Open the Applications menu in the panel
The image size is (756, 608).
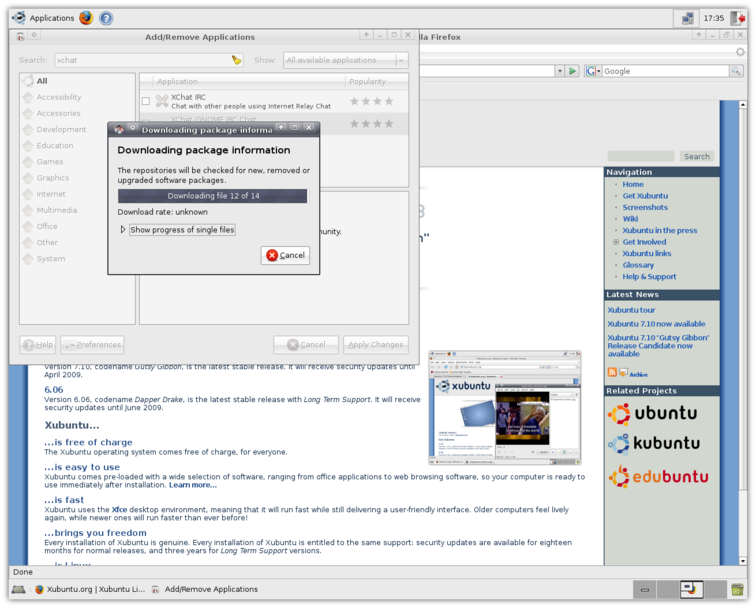coord(43,18)
